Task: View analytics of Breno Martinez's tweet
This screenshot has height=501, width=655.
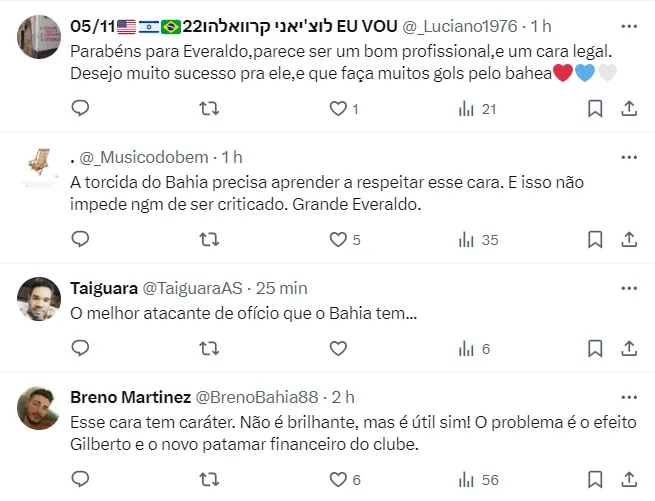Action: click(x=466, y=481)
